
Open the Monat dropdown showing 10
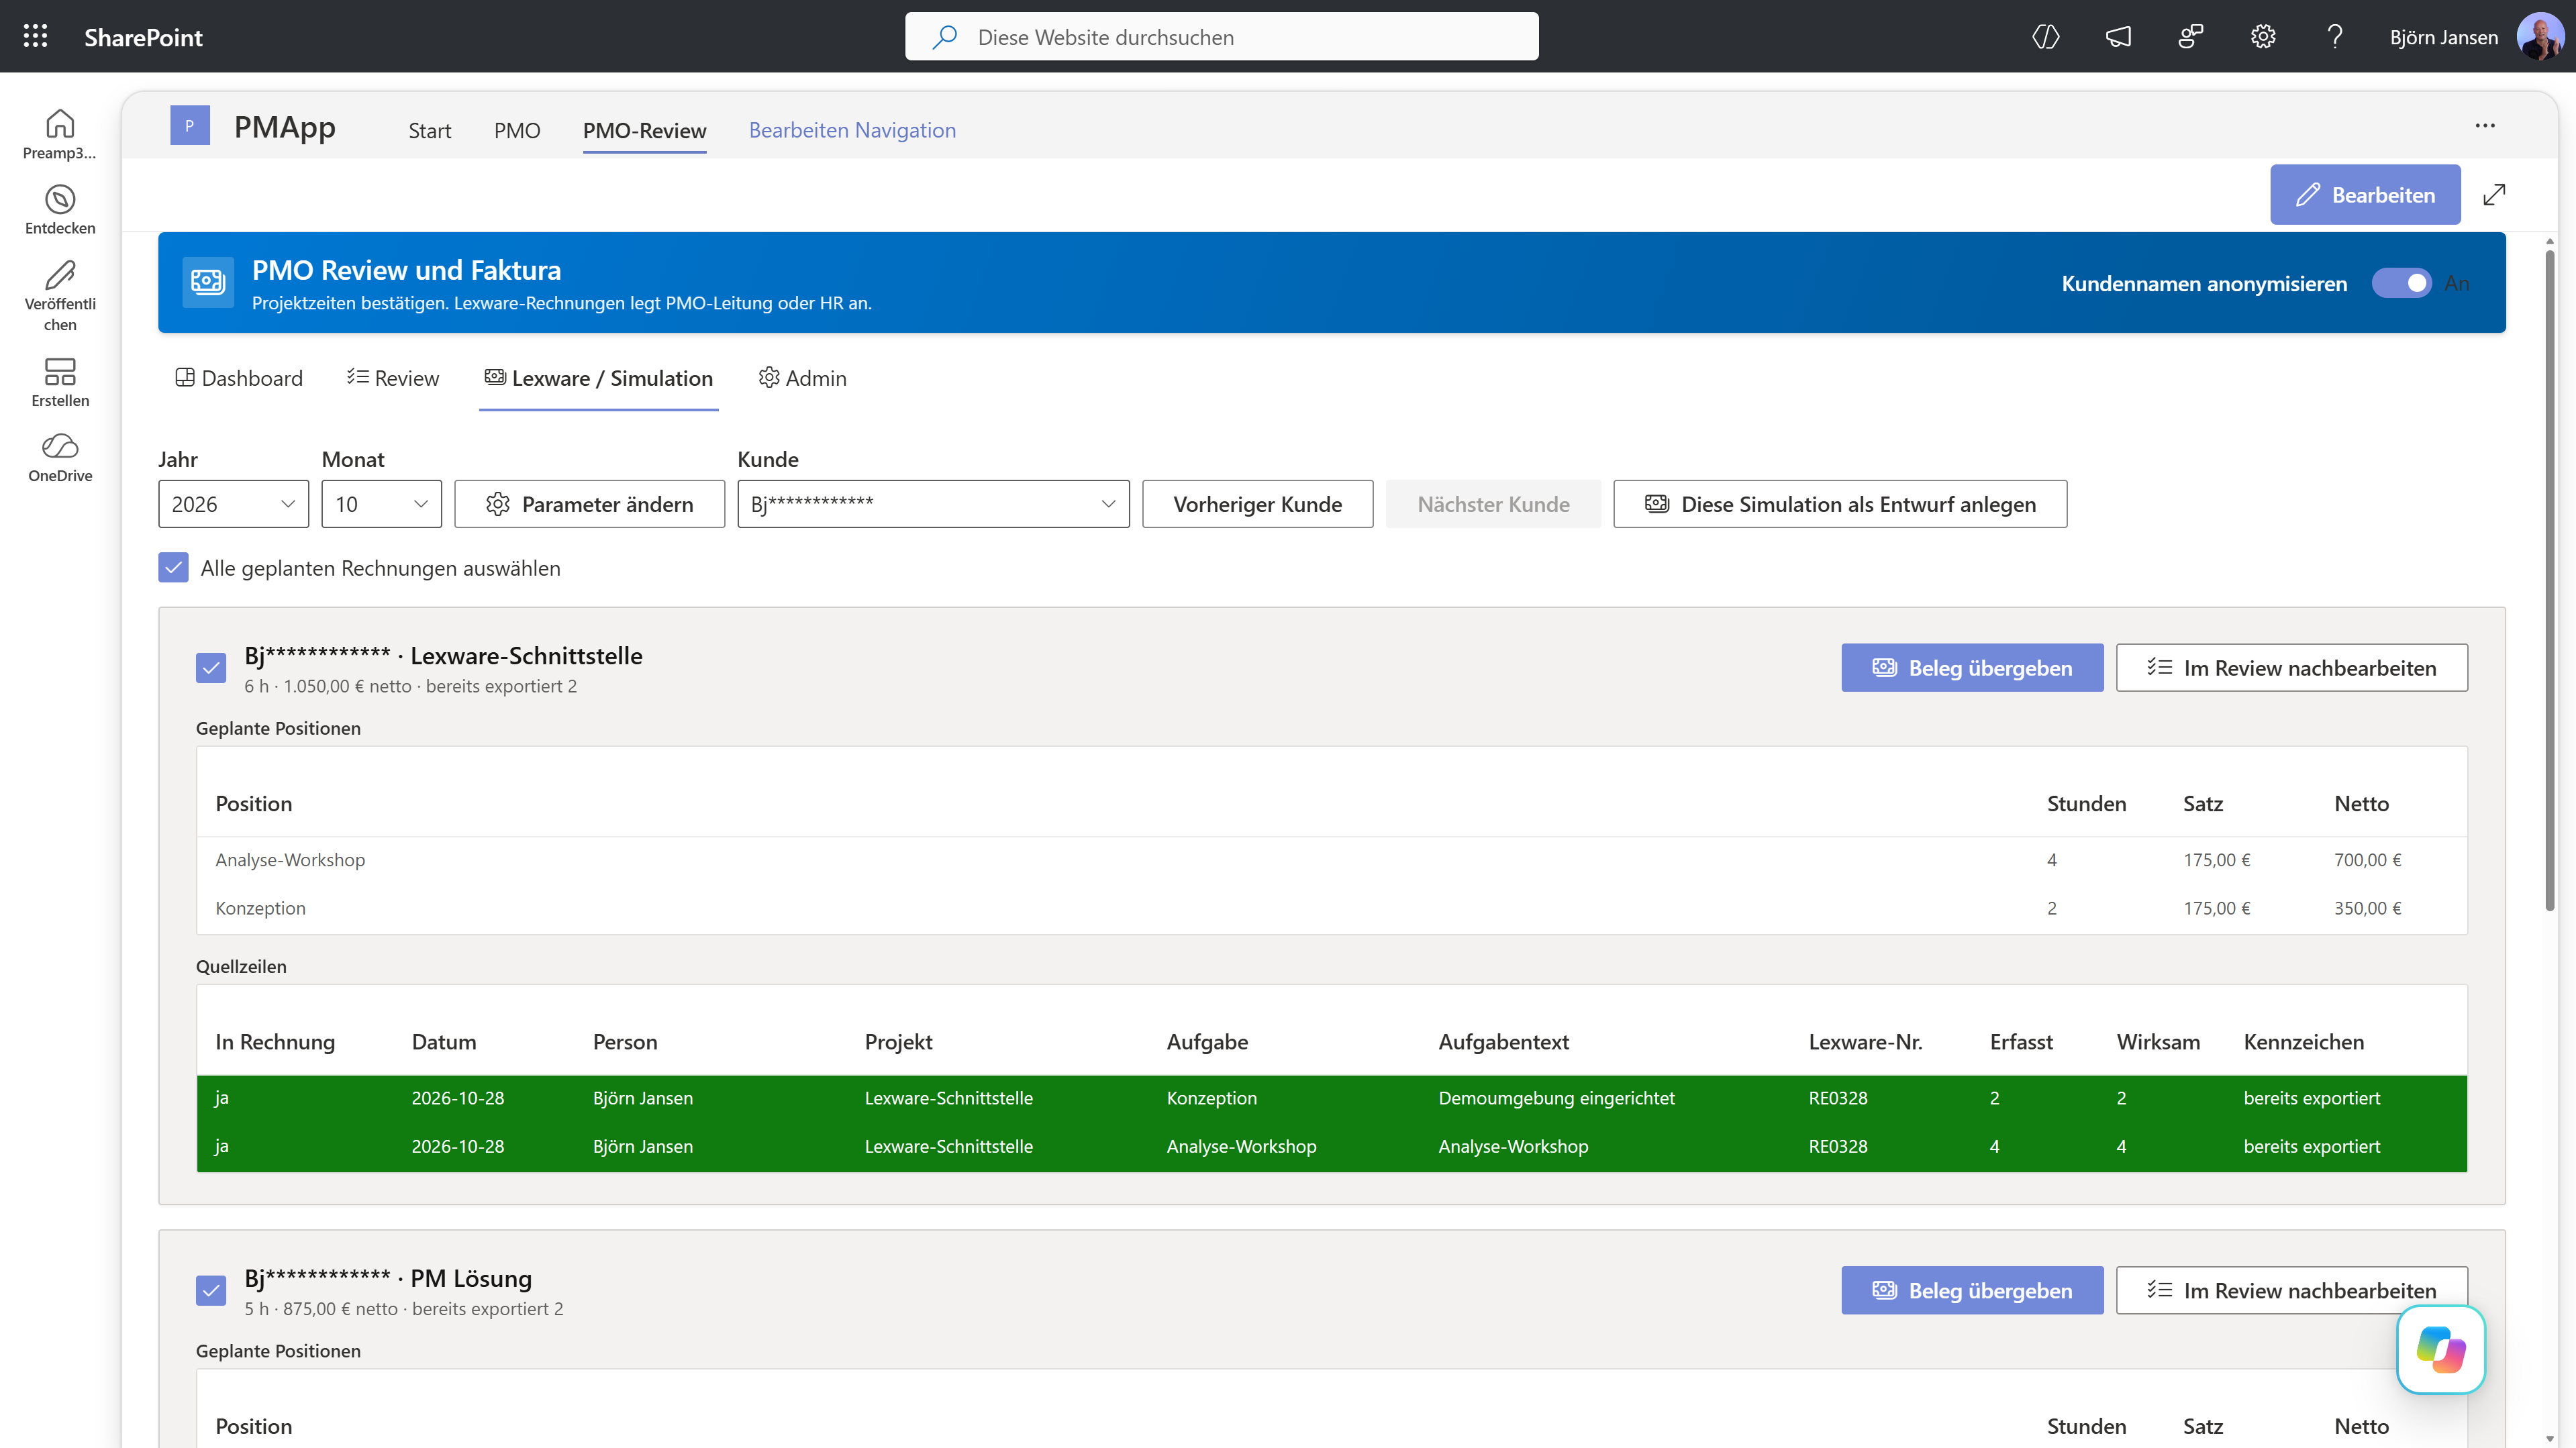tap(381, 504)
